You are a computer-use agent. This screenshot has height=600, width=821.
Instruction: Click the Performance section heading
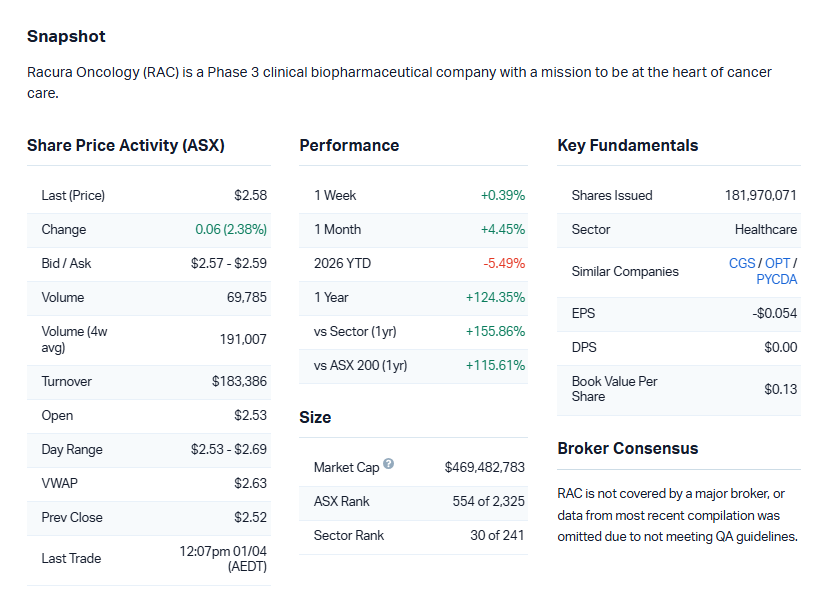tap(349, 146)
